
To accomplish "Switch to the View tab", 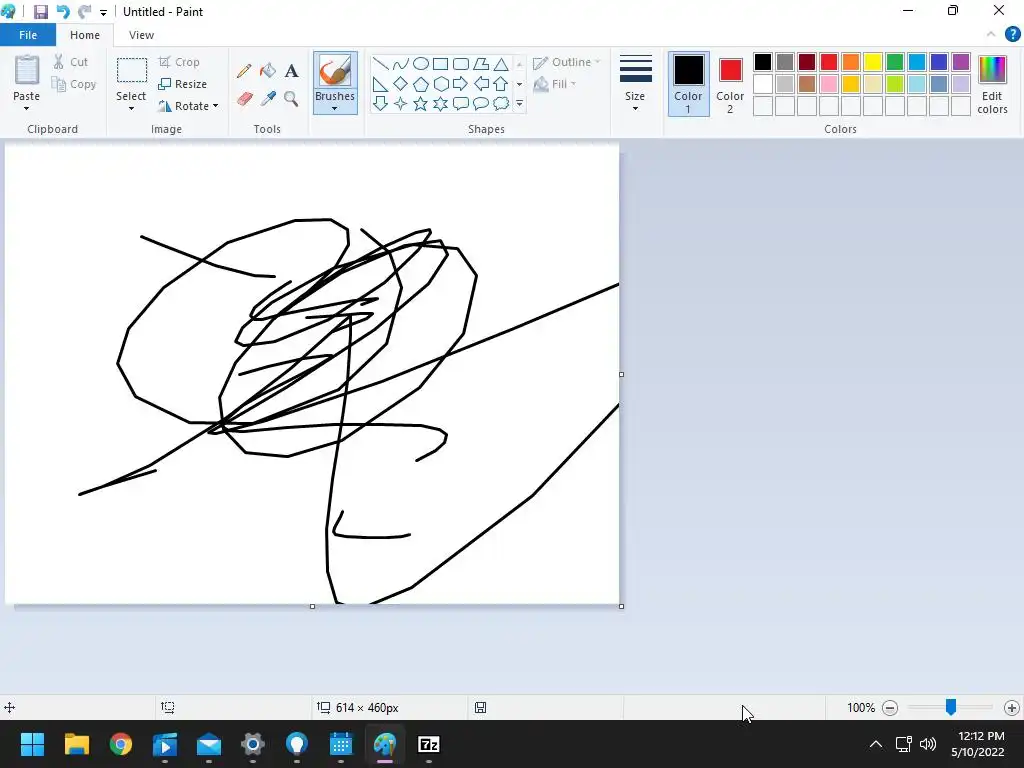I will pyautogui.click(x=141, y=35).
